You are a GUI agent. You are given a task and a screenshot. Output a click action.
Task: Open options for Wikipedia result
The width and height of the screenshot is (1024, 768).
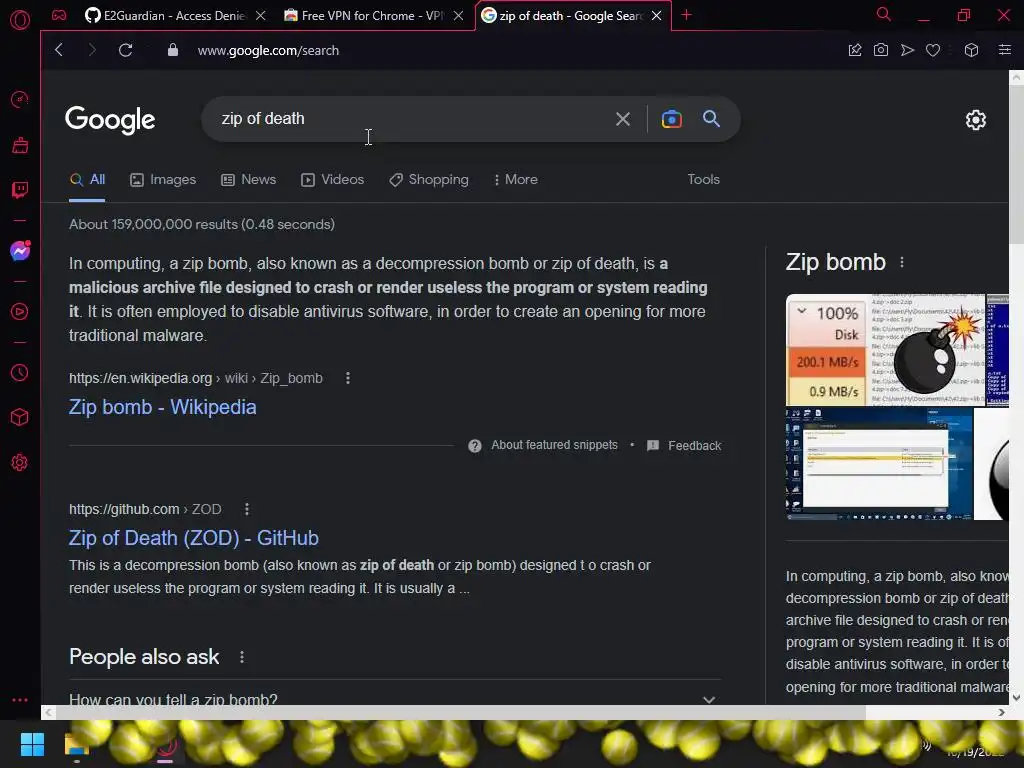(x=347, y=378)
